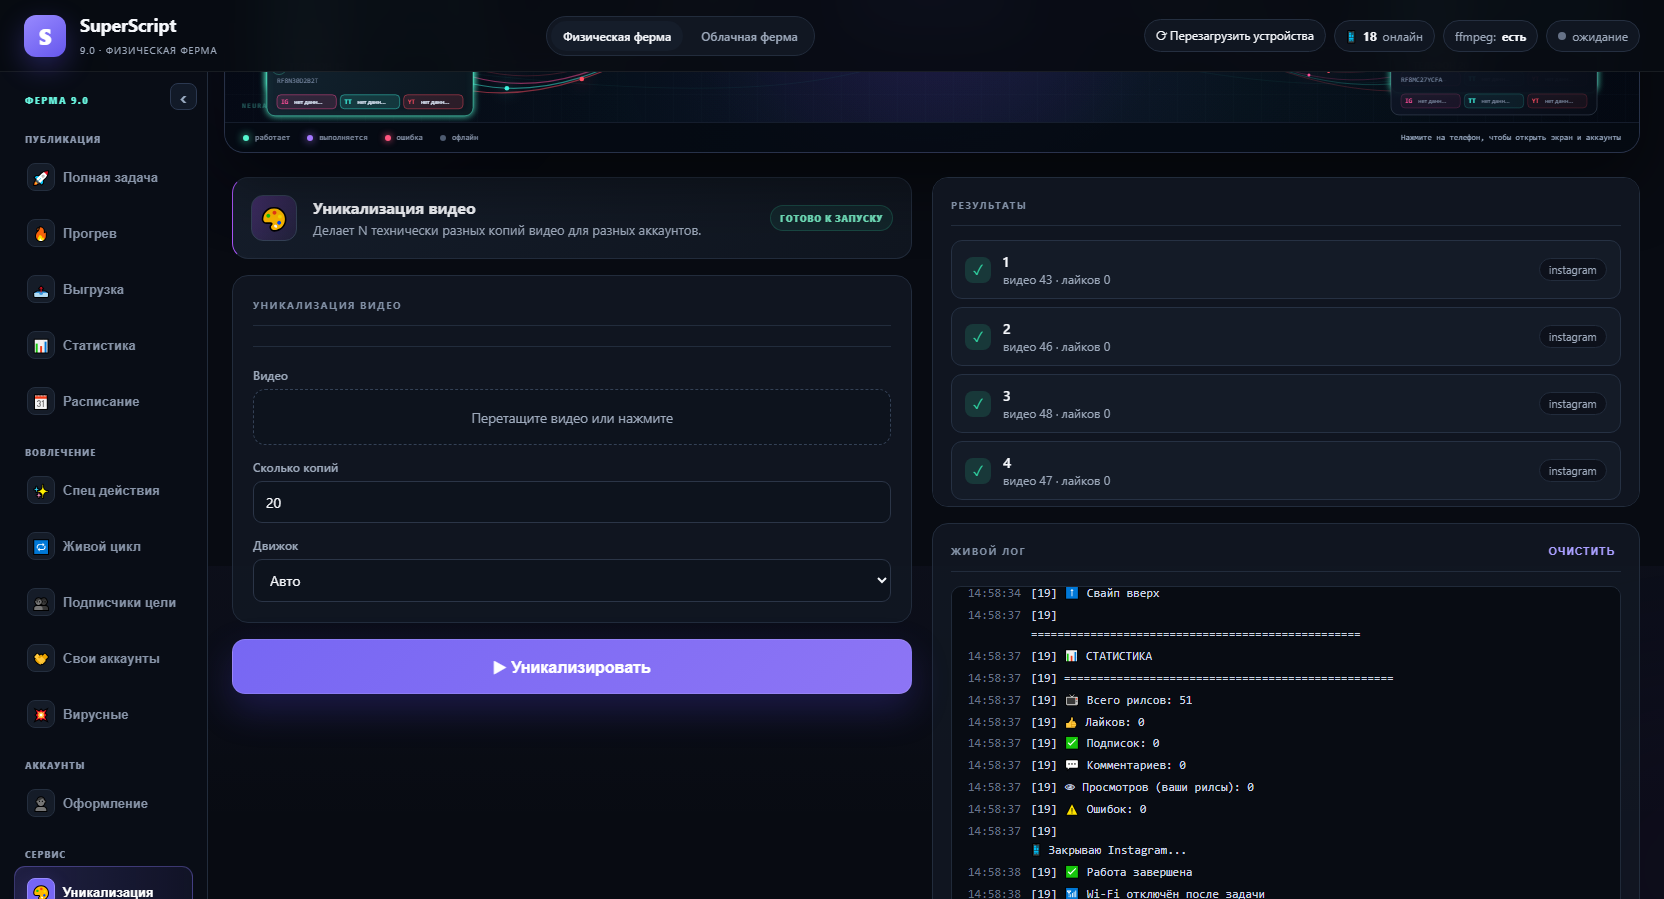The image size is (1664, 899).
Task: Click text видео 43 · лайков 0
Action: coord(1056,280)
